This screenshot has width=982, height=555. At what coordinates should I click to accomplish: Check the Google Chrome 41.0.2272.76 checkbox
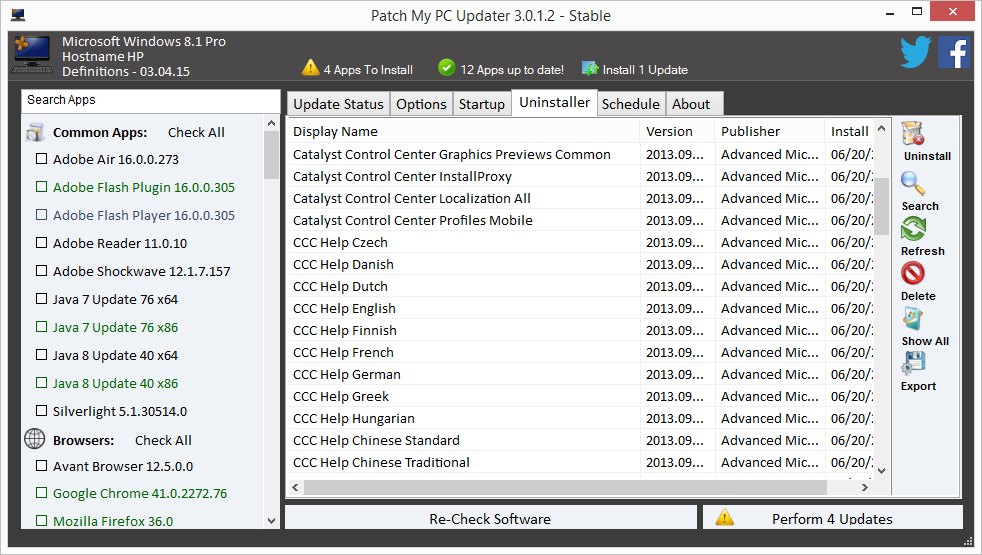click(41, 493)
